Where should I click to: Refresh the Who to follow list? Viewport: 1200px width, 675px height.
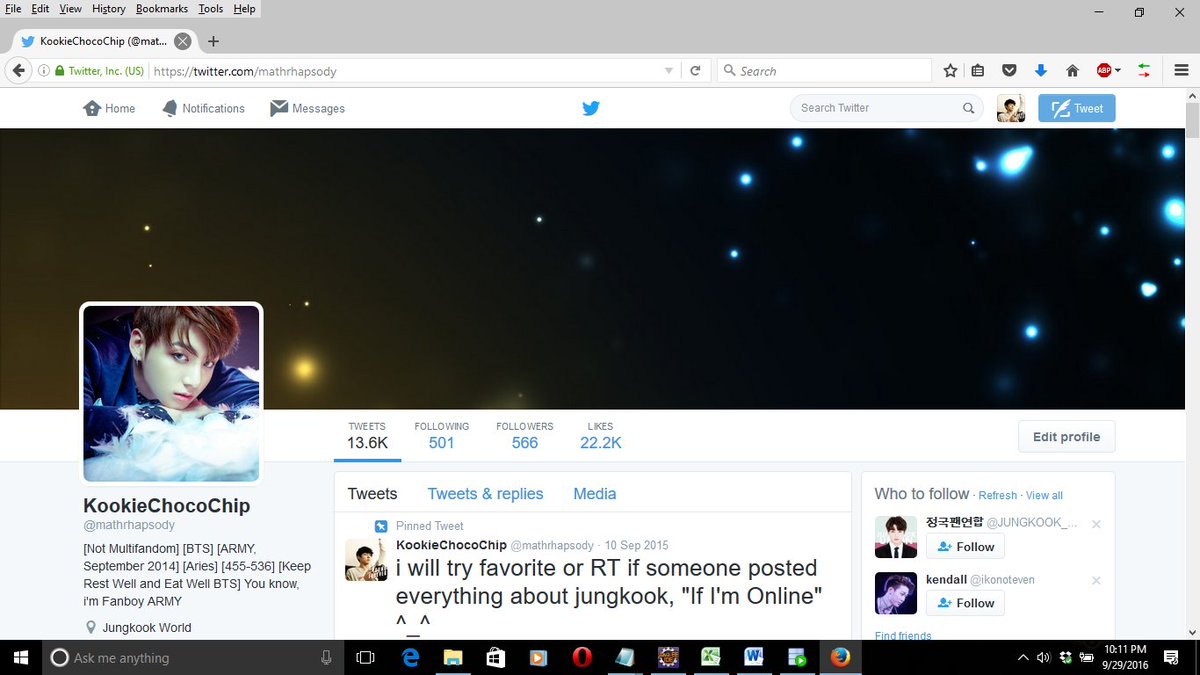997,495
